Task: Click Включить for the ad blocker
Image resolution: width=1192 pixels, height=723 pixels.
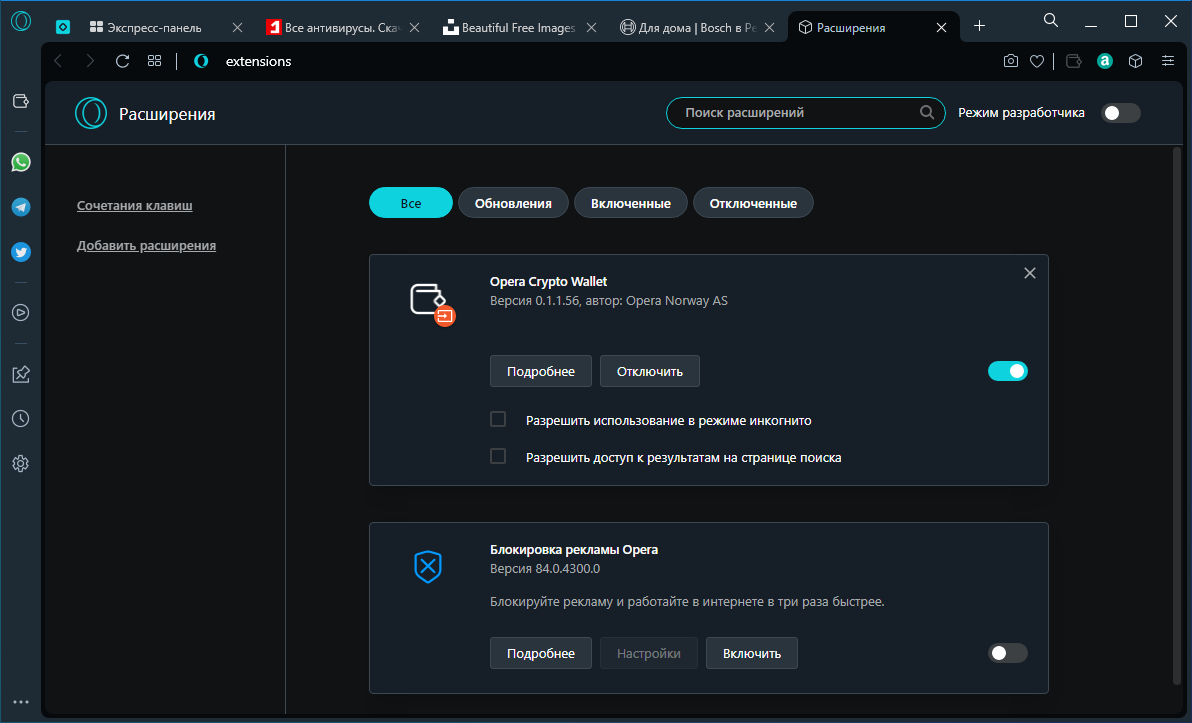Action: coord(752,653)
